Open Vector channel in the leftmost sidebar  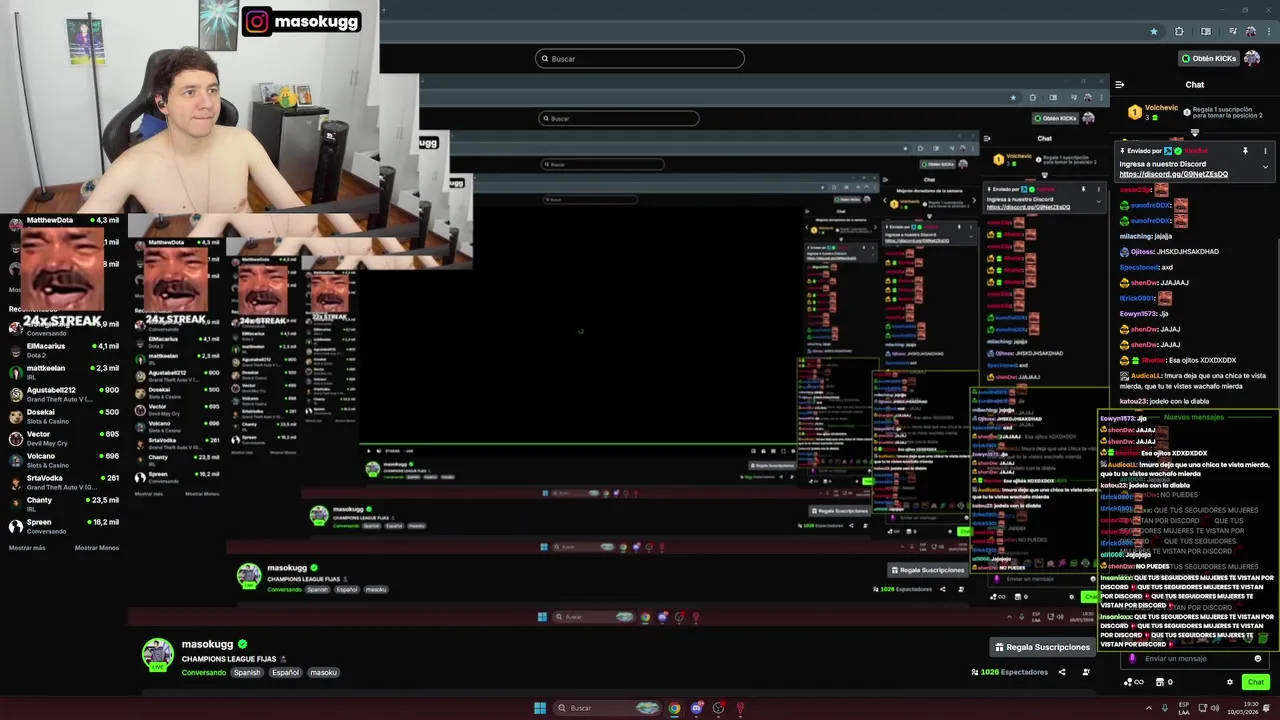tap(65, 438)
